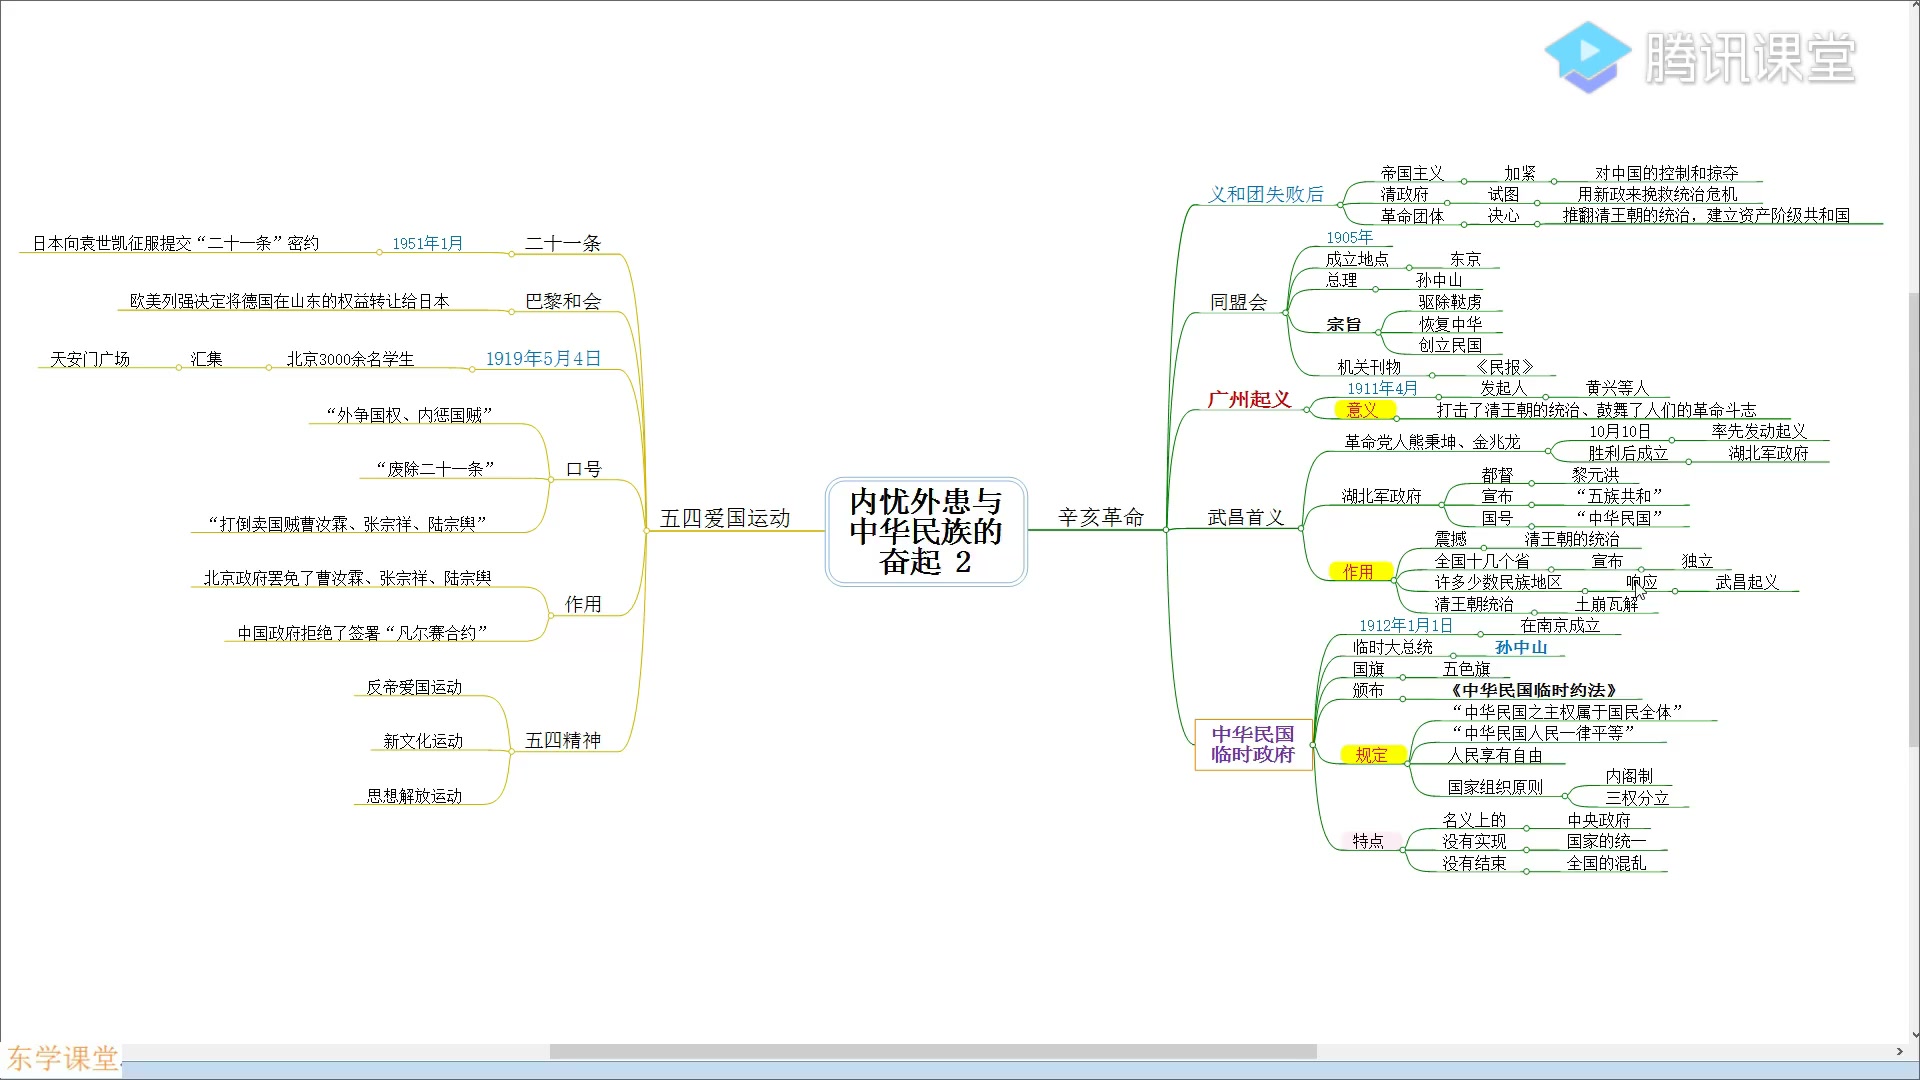Select the 黎元洪 node
Image resolution: width=1920 pixels, height=1080 pixels.
click(x=1595, y=475)
